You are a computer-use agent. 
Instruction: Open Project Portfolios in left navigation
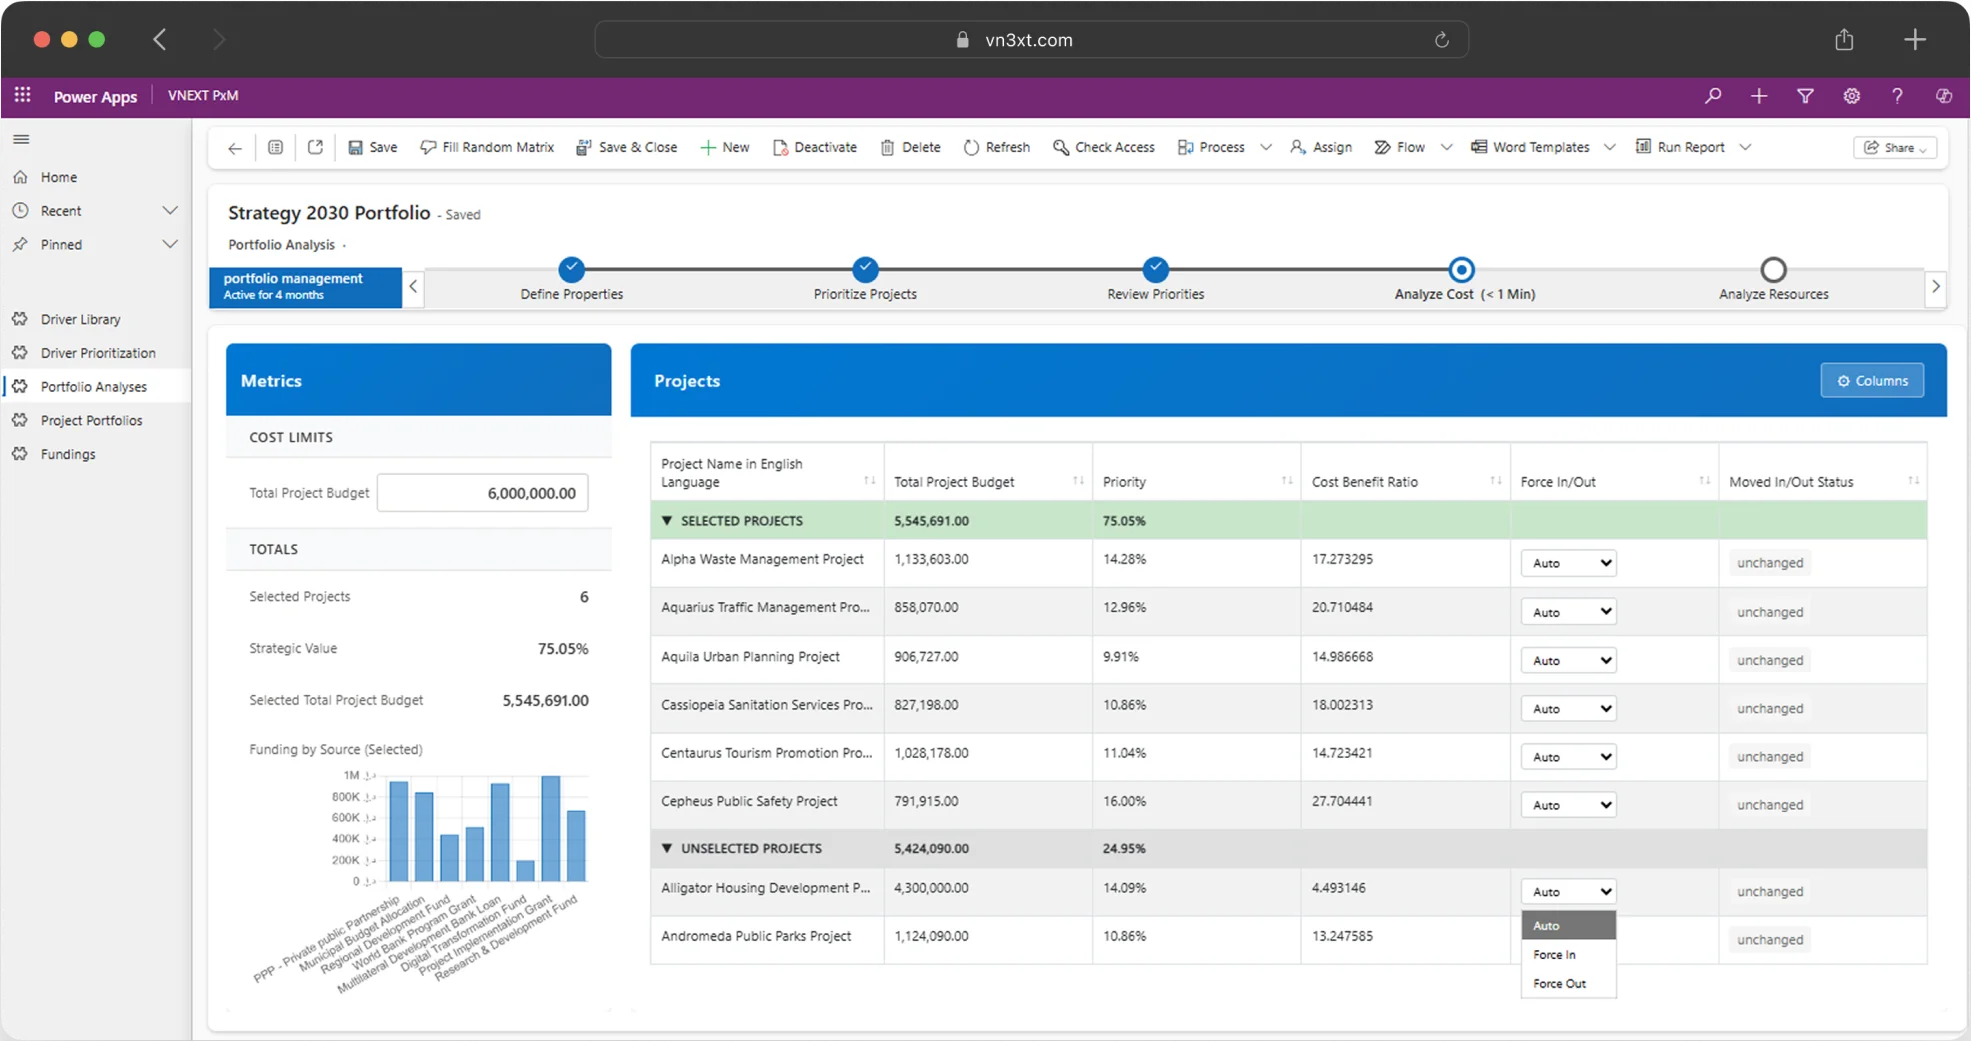click(91, 420)
